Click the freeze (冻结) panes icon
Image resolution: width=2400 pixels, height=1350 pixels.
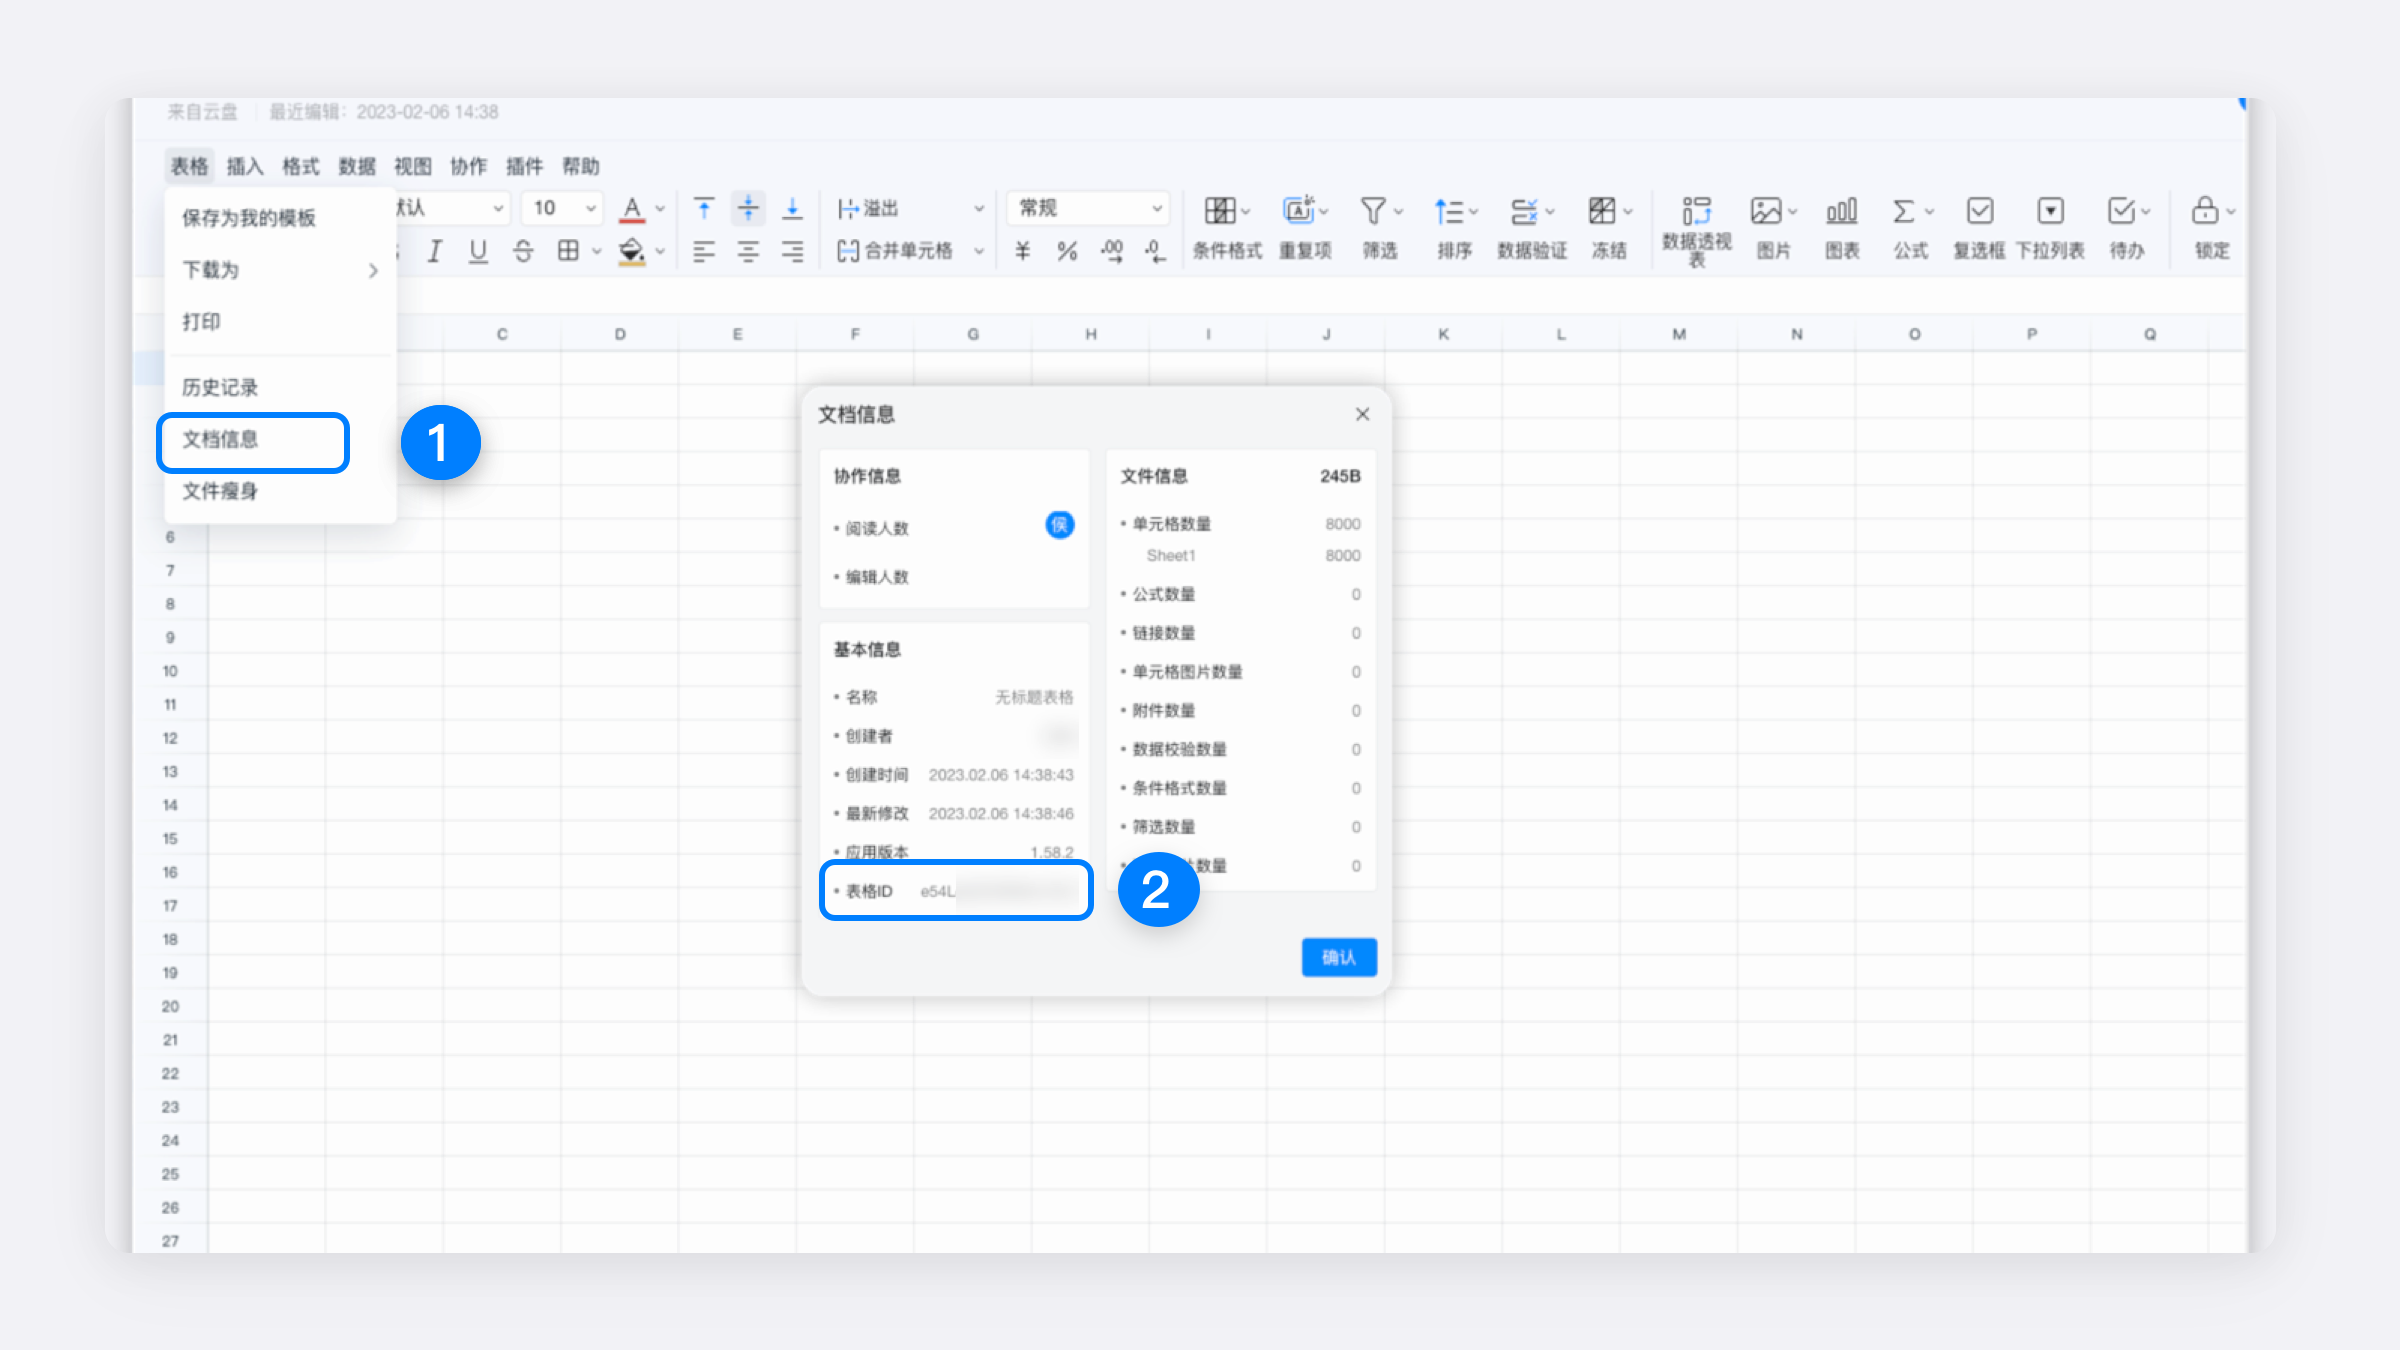tap(1603, 212)
